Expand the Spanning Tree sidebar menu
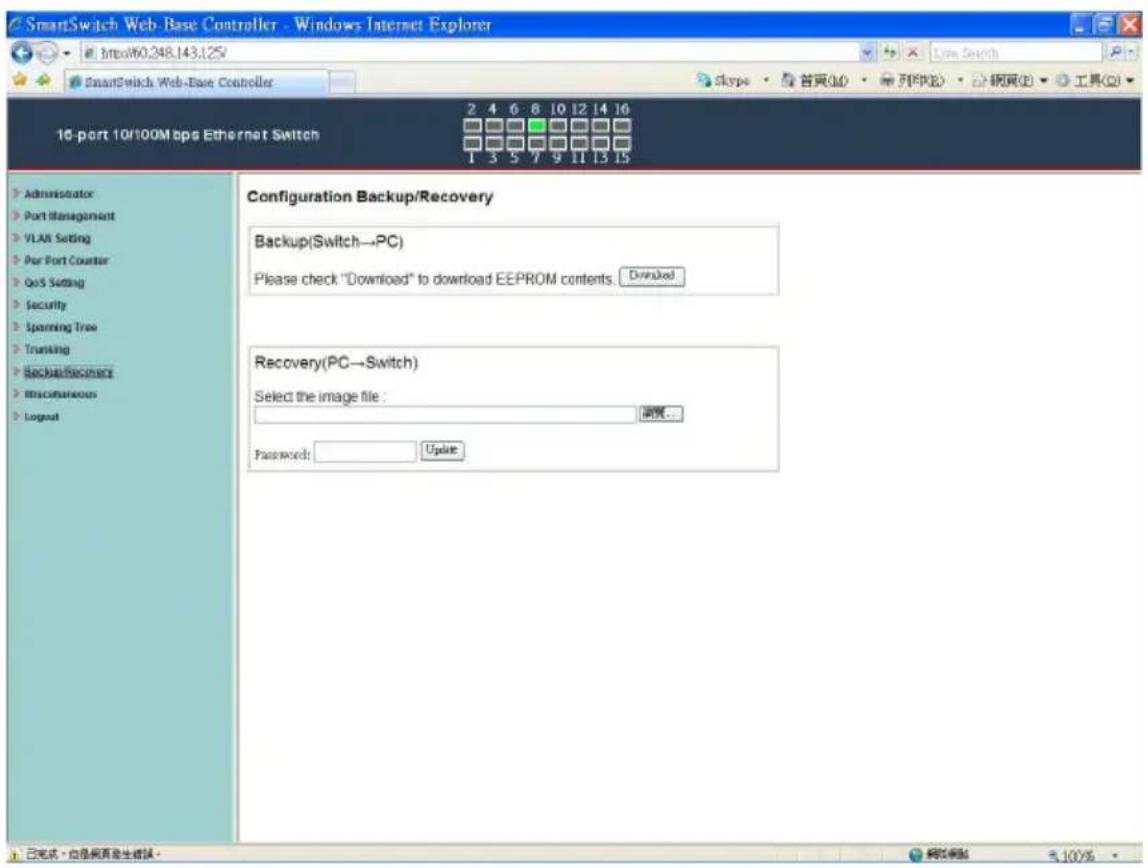The image size is (1148, 868). coord(61,327)
